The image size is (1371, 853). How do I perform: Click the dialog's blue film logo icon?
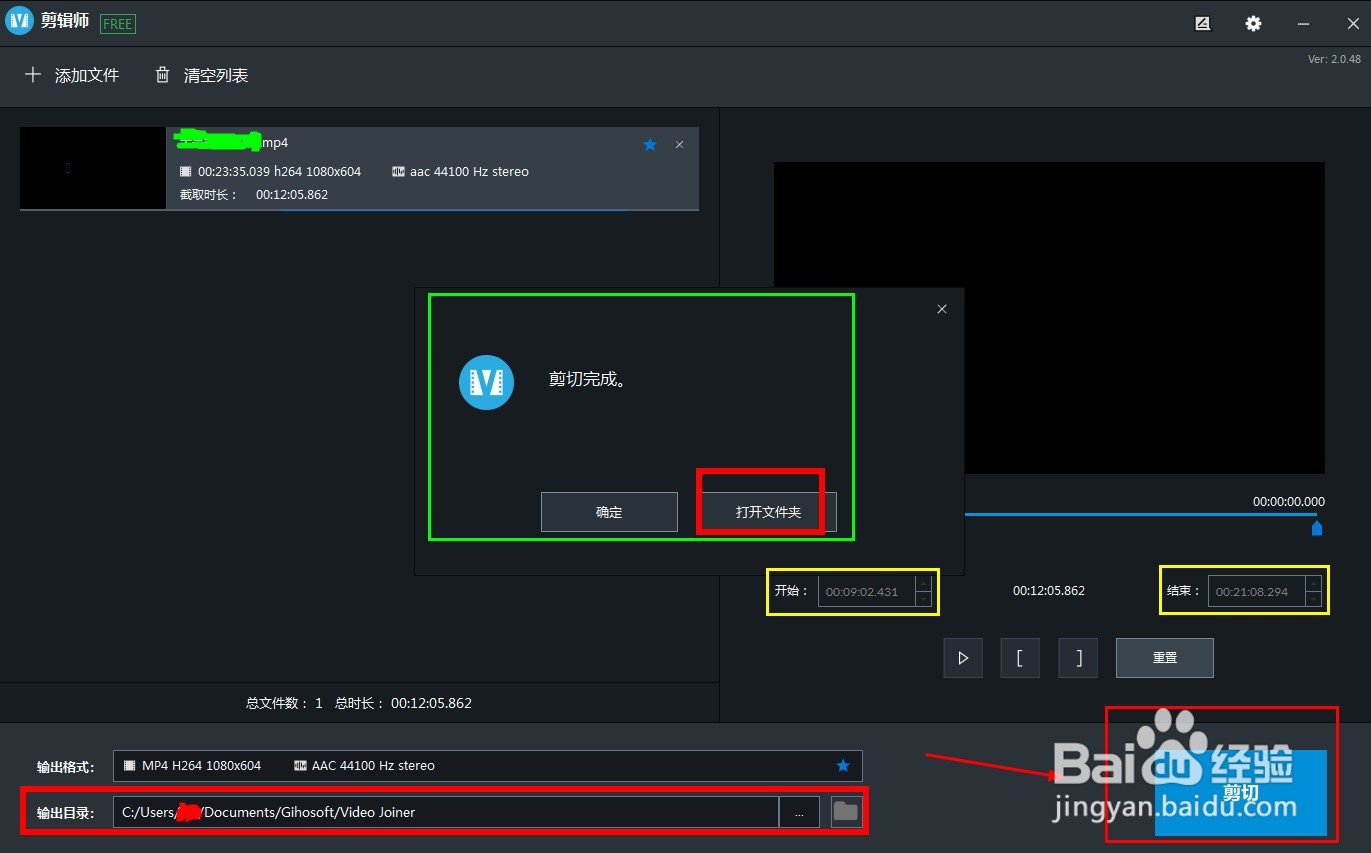(486, 382)
